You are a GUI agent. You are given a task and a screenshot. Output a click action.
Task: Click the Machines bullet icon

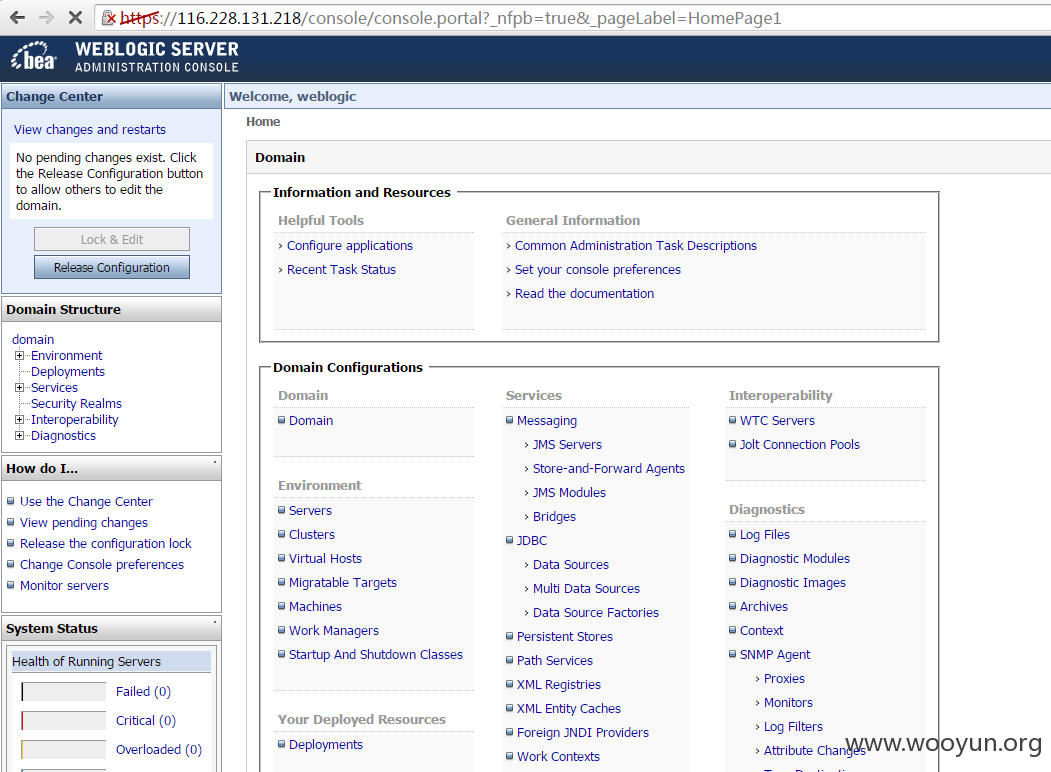click(282, 606)
